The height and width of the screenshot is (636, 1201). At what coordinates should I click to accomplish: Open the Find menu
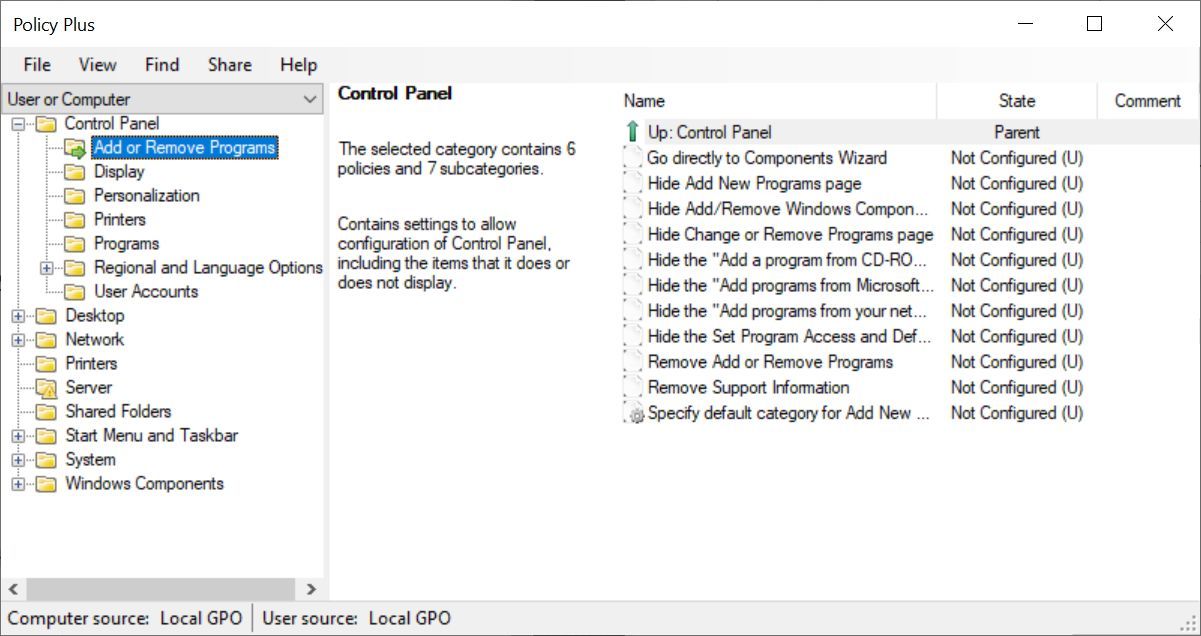(161, 64)
